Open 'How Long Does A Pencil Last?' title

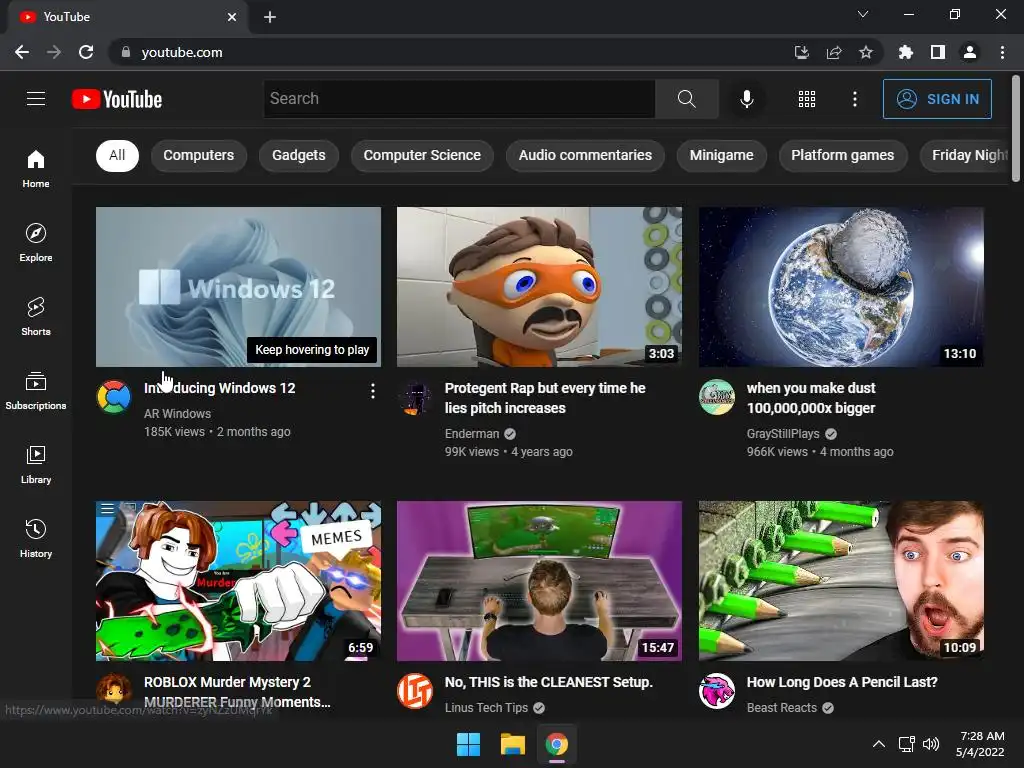coord(842,682)
